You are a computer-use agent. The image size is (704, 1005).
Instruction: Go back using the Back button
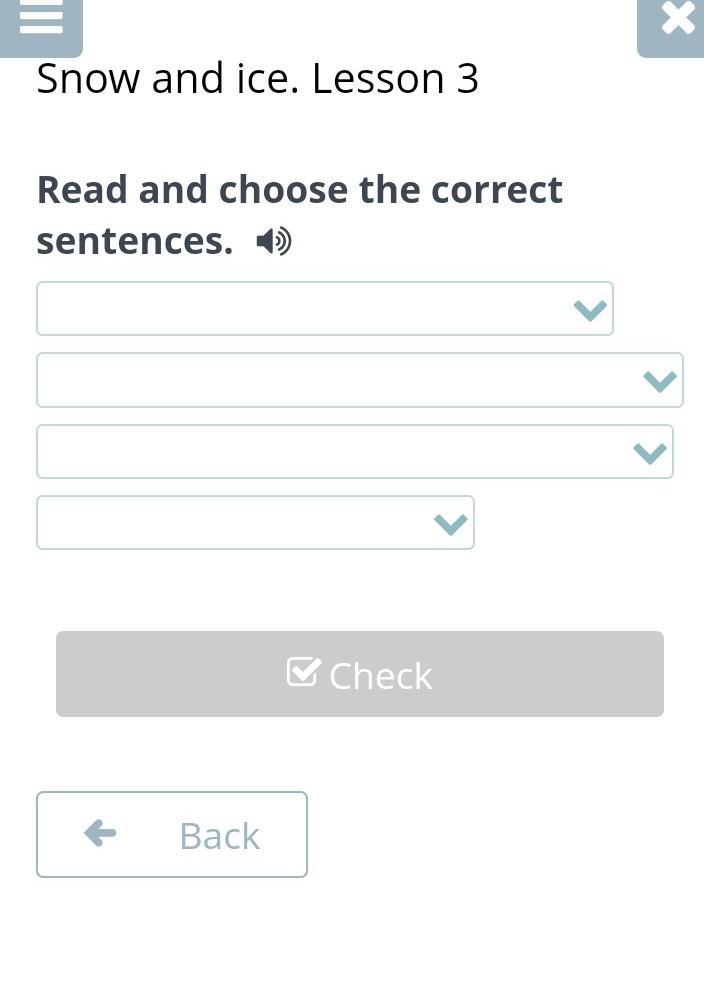tap(172, 835)
